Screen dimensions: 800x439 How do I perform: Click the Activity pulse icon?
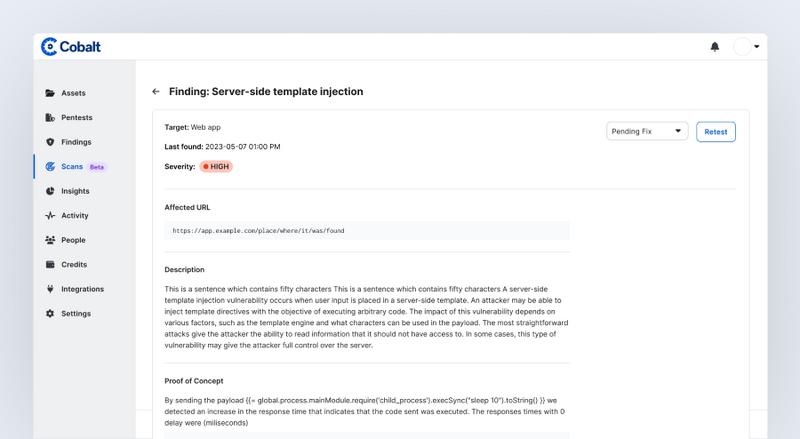(50, 215)
